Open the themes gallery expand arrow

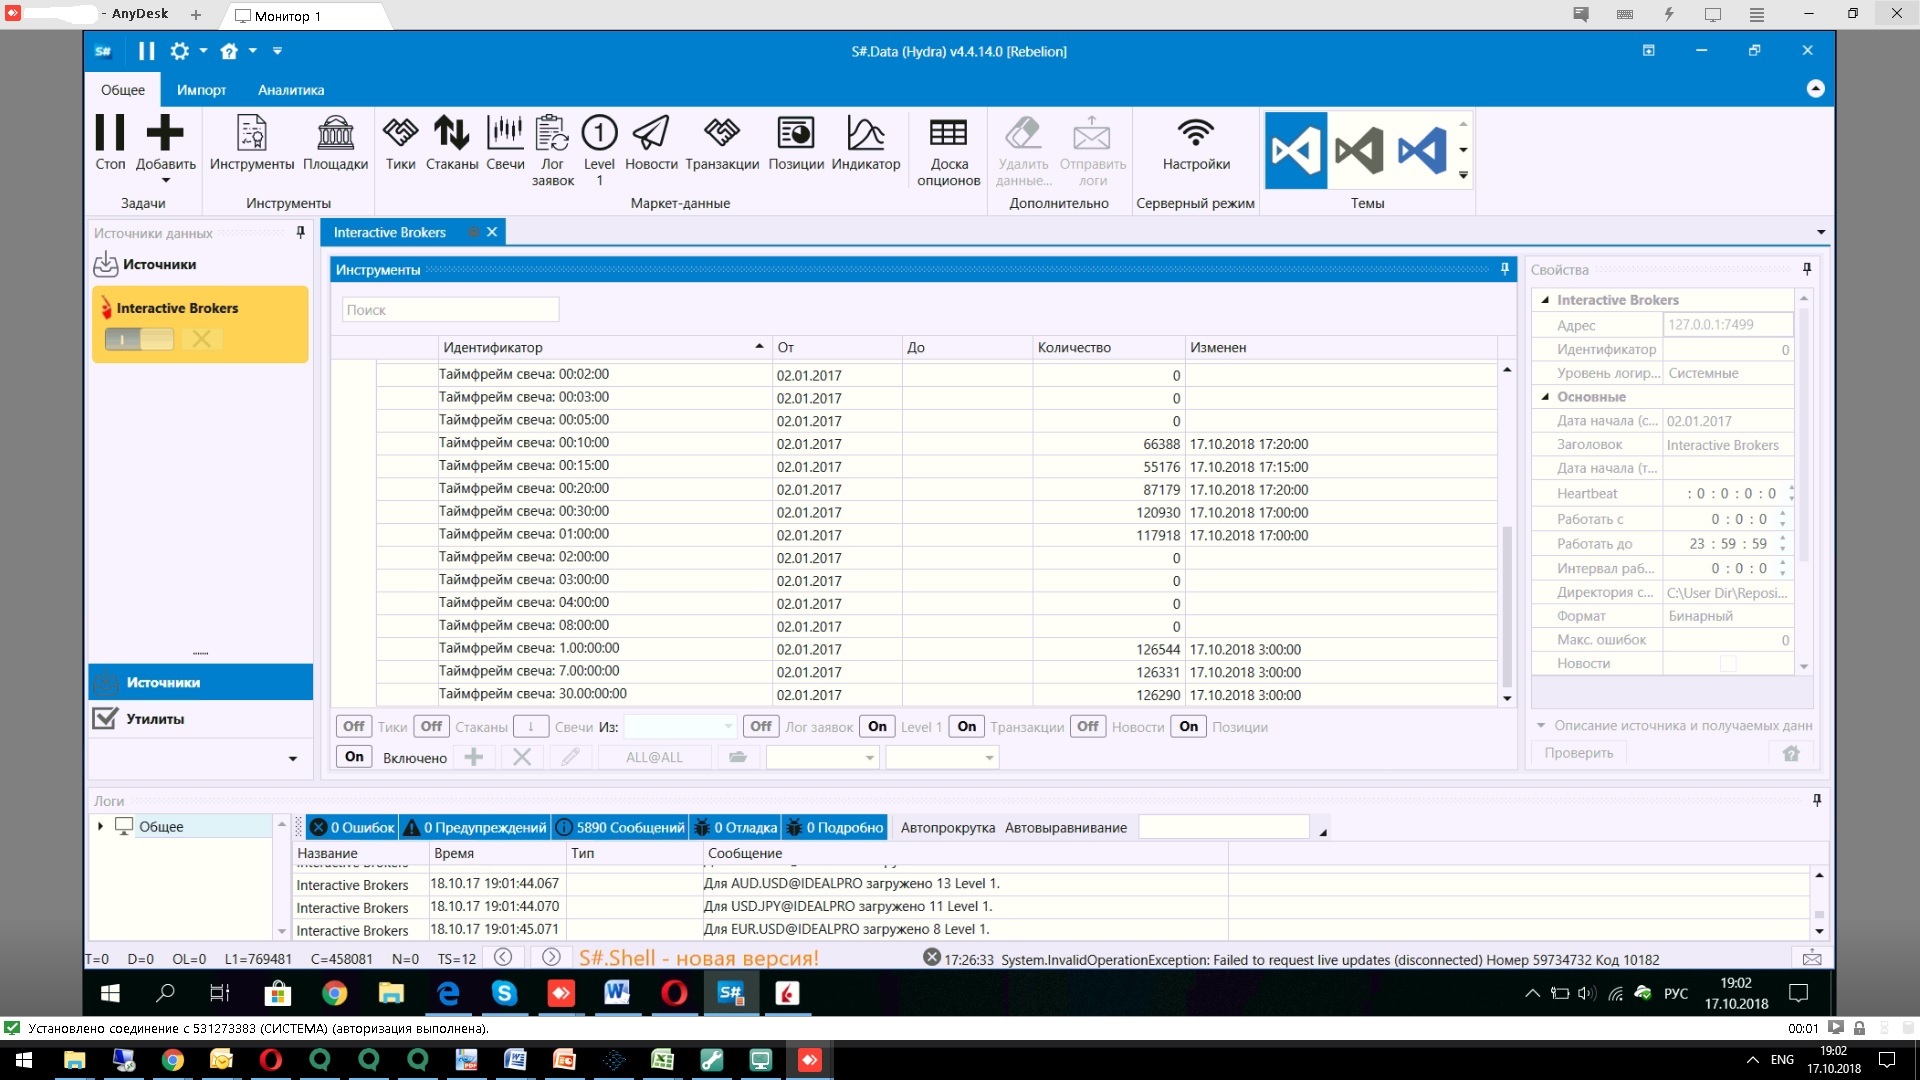pos(1463,176)
